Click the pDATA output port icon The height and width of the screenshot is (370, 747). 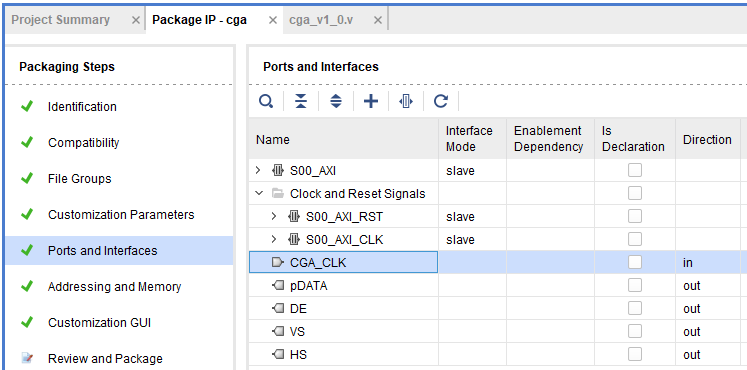click(278, 286)
